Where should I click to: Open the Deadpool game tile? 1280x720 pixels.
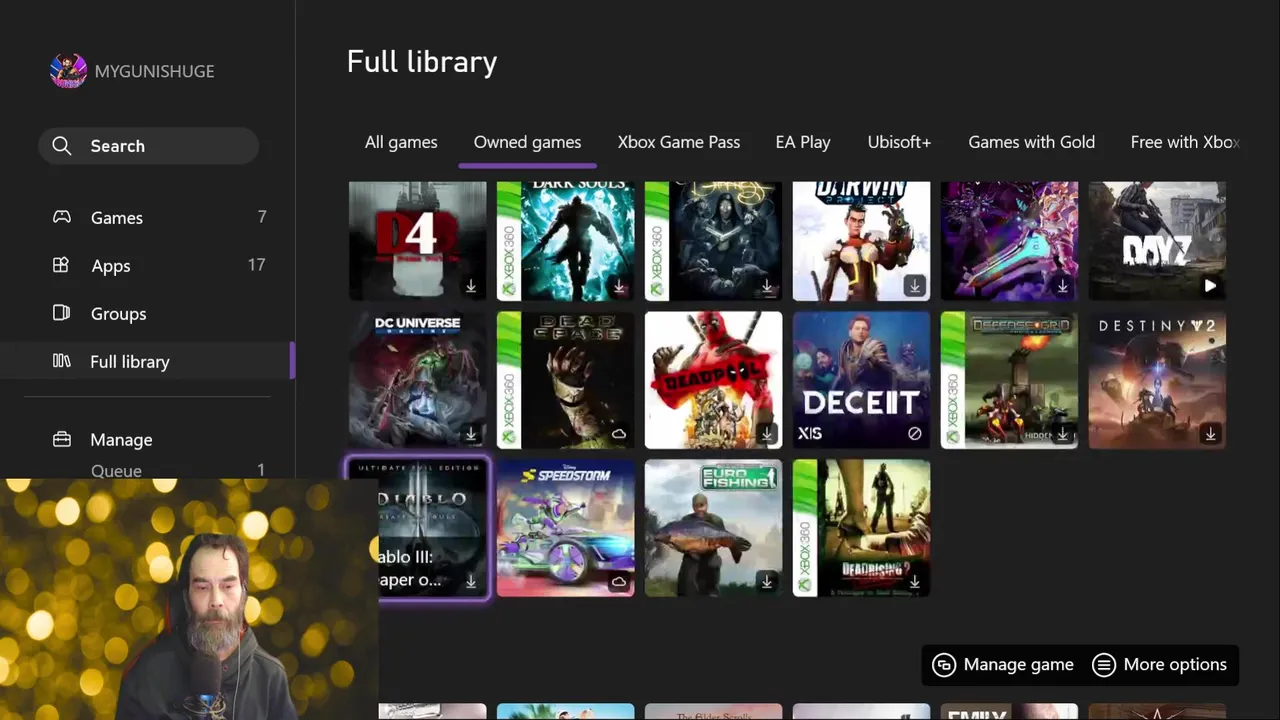713,380
